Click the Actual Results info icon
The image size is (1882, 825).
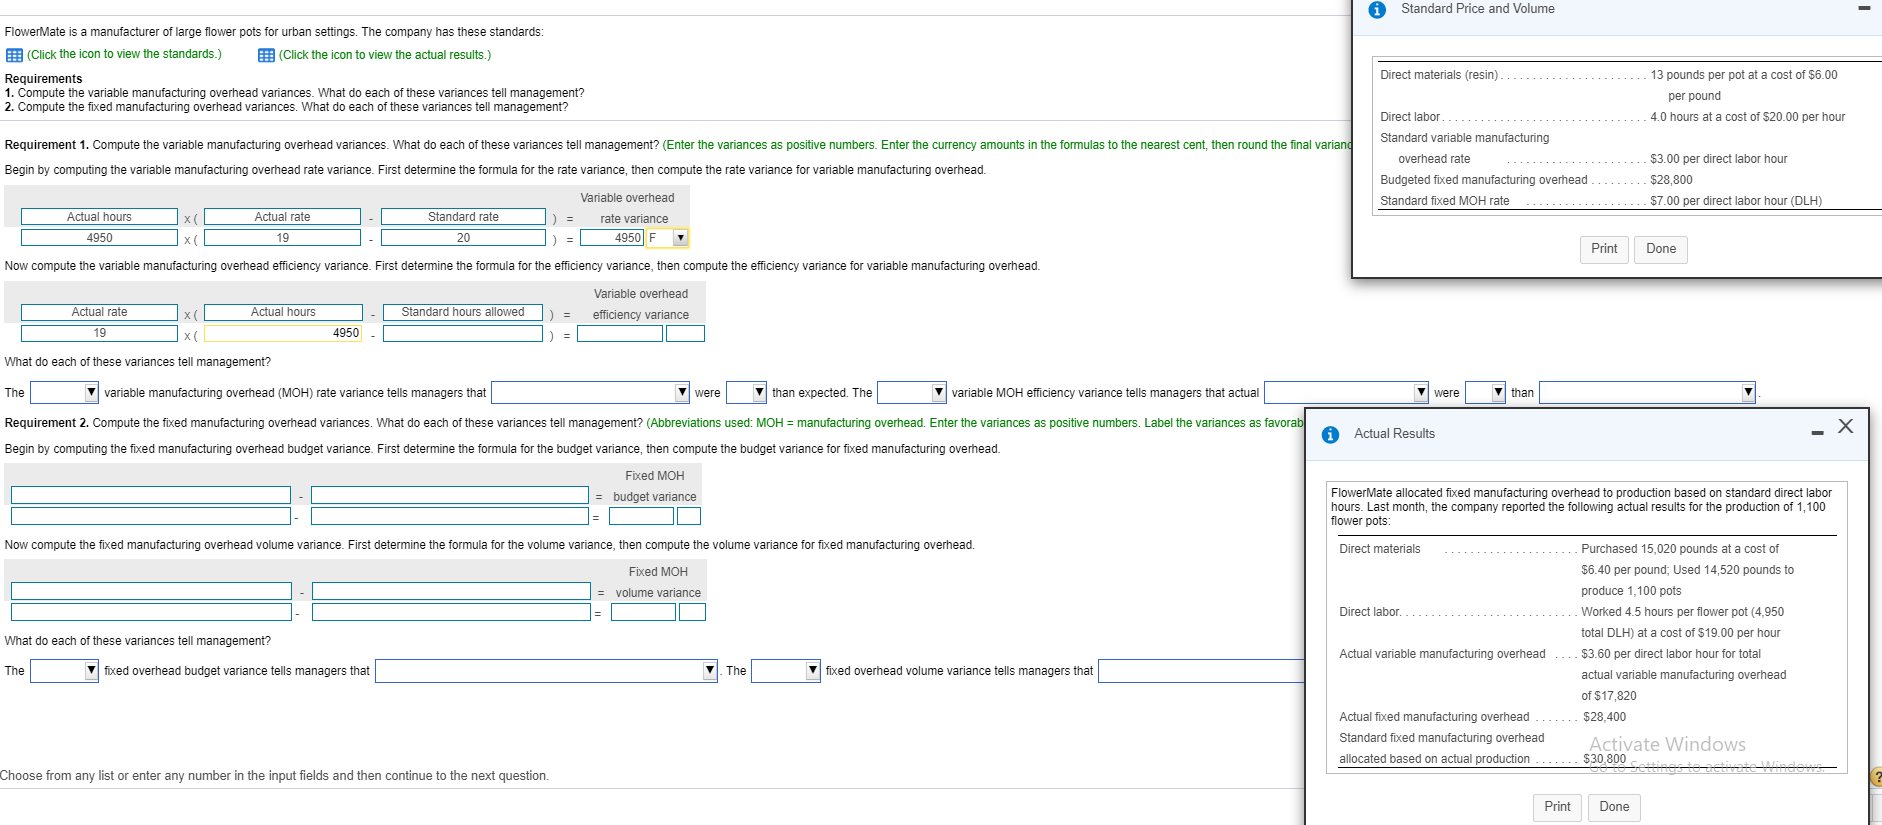tap(1330, 435)
